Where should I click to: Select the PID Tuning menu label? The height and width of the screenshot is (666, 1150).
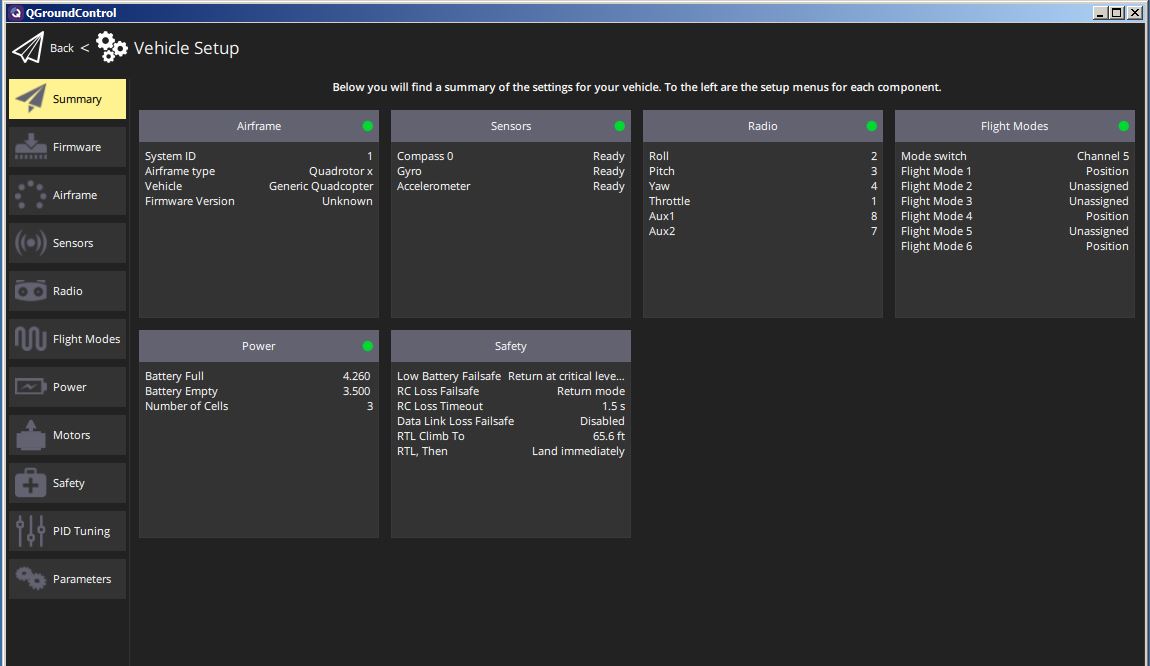[81, 531]
